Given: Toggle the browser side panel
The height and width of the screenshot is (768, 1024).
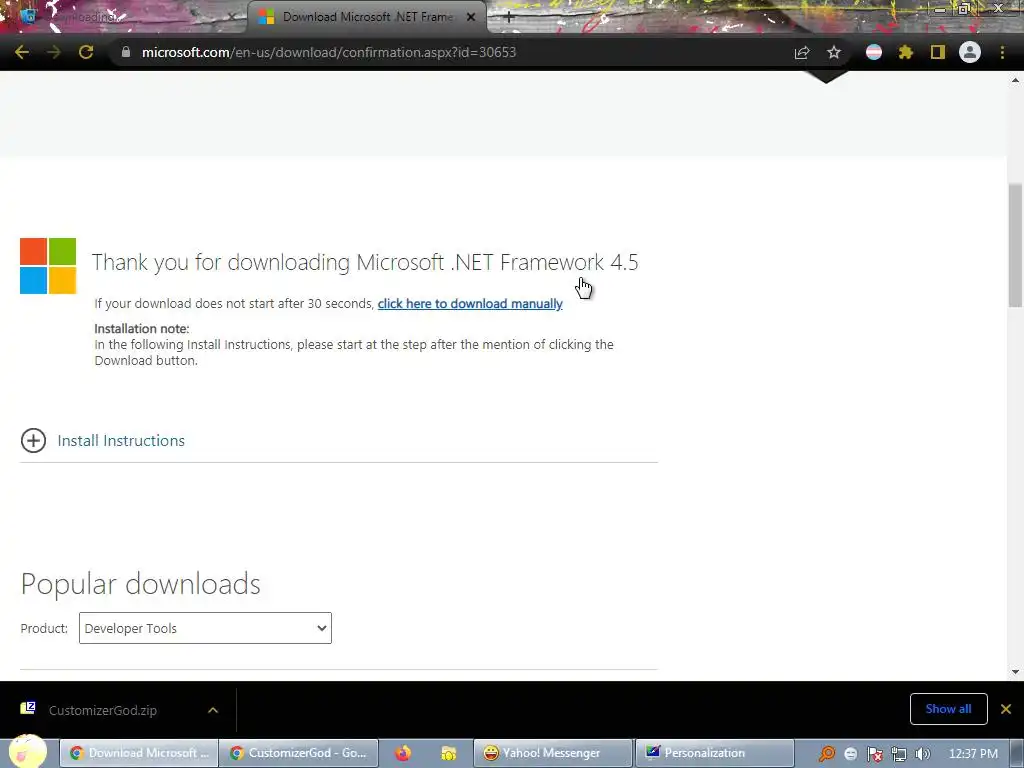Looking at the screenshot, I should (x=938, y=52).
